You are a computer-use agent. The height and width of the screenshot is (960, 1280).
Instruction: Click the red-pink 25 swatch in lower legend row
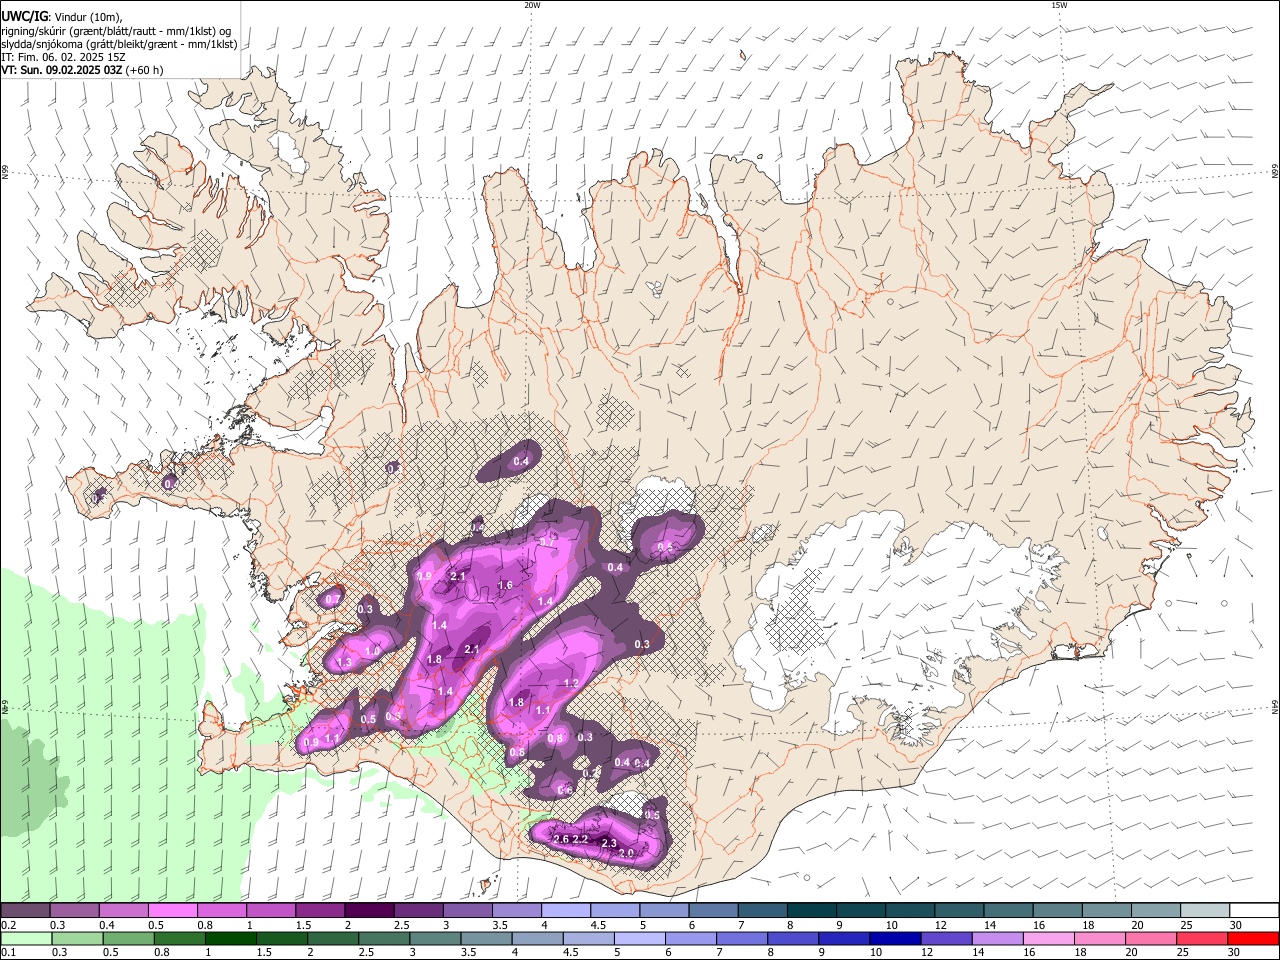(x=1203, y=939)
